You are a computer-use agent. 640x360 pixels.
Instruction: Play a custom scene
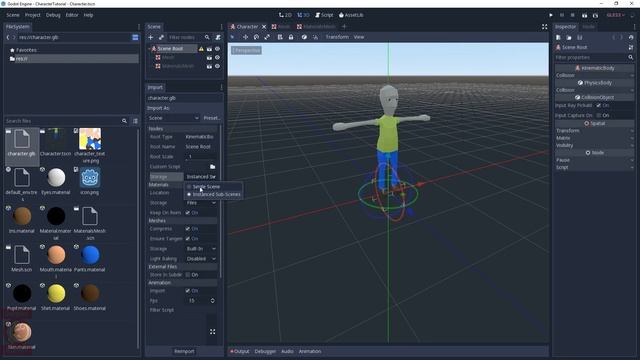(596, 15)
